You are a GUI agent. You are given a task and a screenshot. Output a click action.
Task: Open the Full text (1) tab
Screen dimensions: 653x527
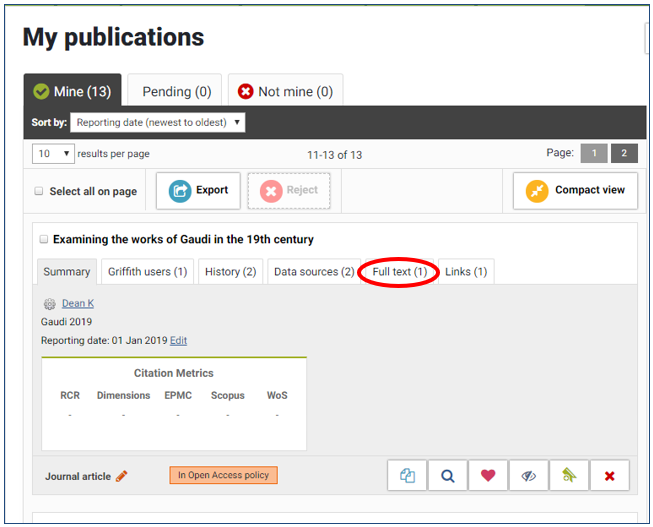pos(399,272)
